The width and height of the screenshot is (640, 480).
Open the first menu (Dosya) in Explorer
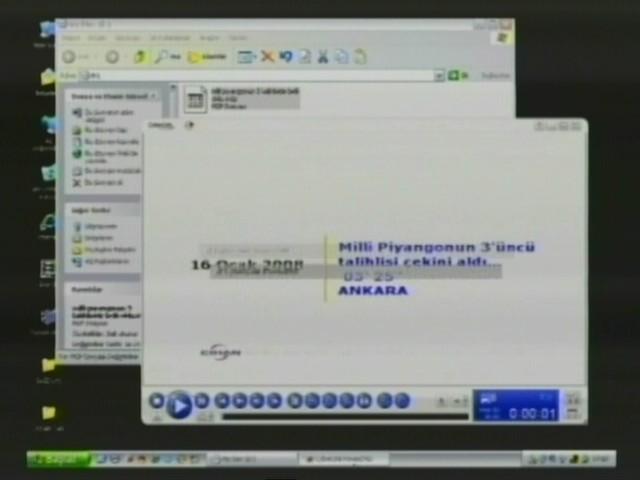(71, 38)
